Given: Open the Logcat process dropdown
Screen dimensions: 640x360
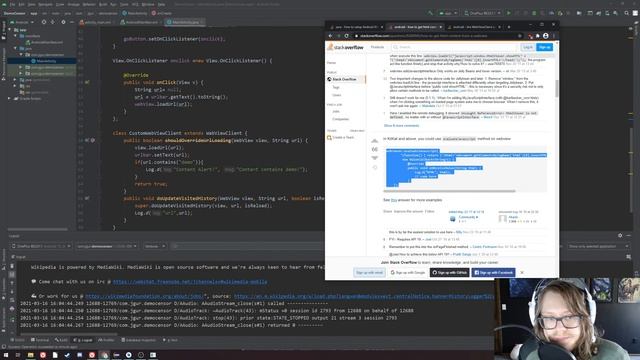Looking at the screenshot, I should click(107, 246).
